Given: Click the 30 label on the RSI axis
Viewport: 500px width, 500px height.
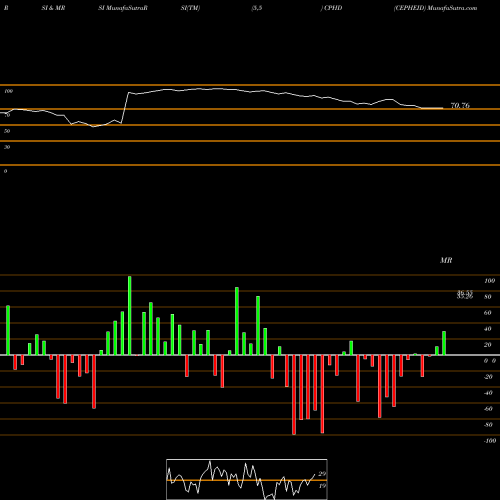Looking at the screenshot, I should point(7,147).
